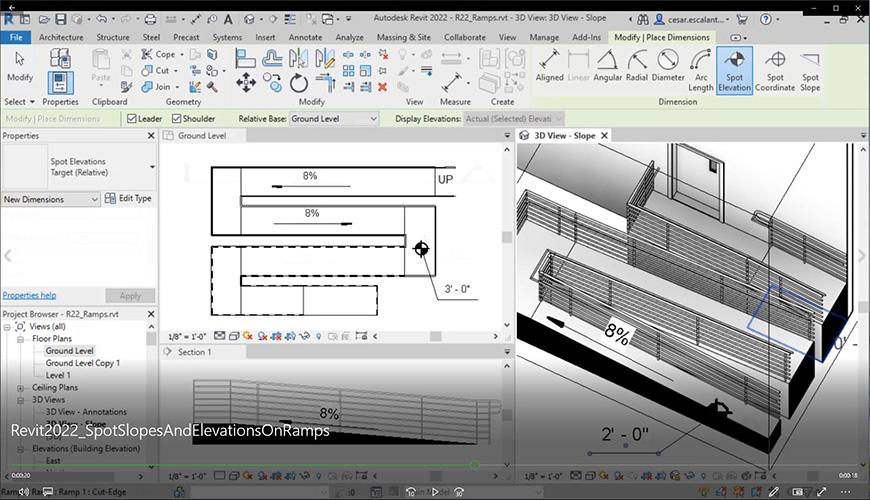Switch to the Manage ribbon tab
This screenshot has width=870, height=500.
(544, 37)
